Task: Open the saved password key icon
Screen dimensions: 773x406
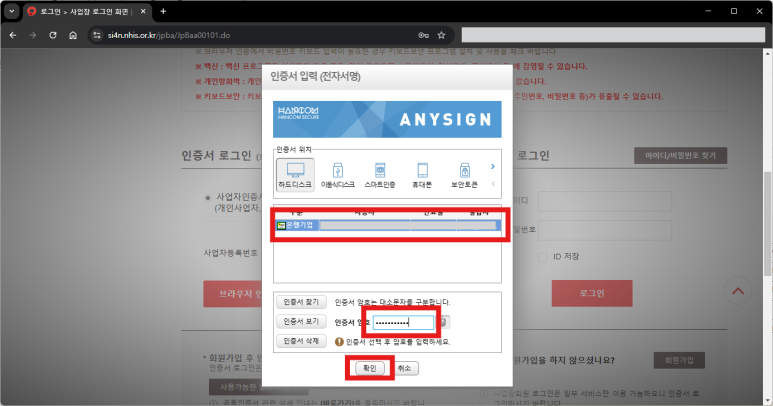Action: (423, 35)
